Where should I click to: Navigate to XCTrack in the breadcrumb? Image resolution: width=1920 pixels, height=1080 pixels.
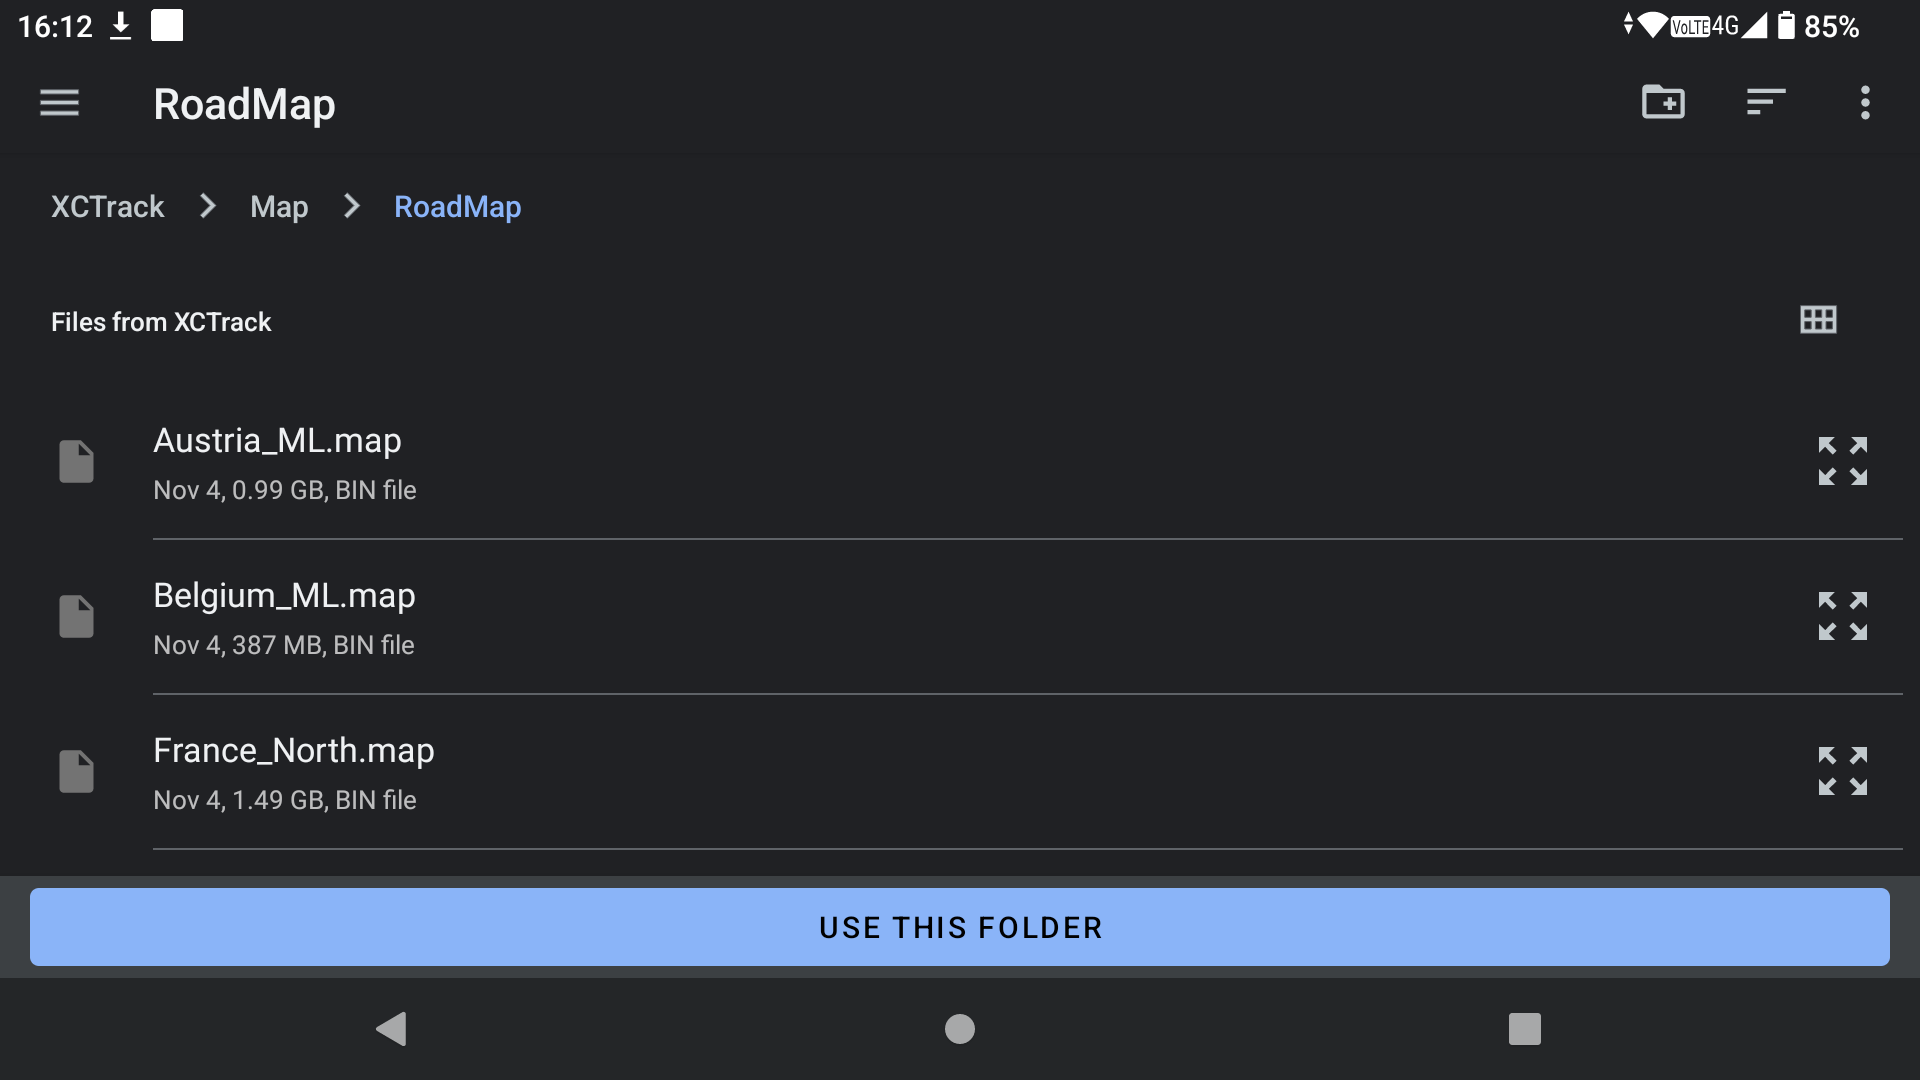click(107, 207)
